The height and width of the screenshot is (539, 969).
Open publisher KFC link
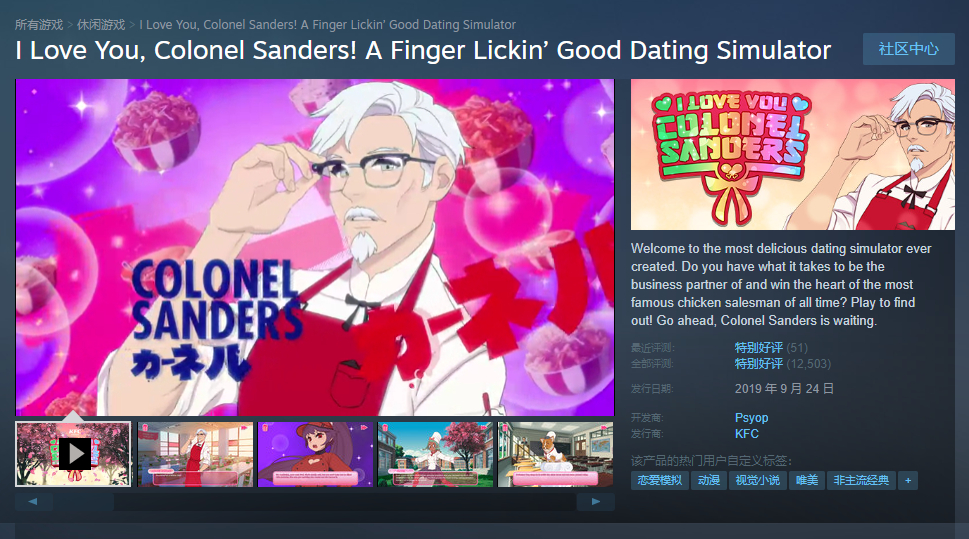pos(747,434)
